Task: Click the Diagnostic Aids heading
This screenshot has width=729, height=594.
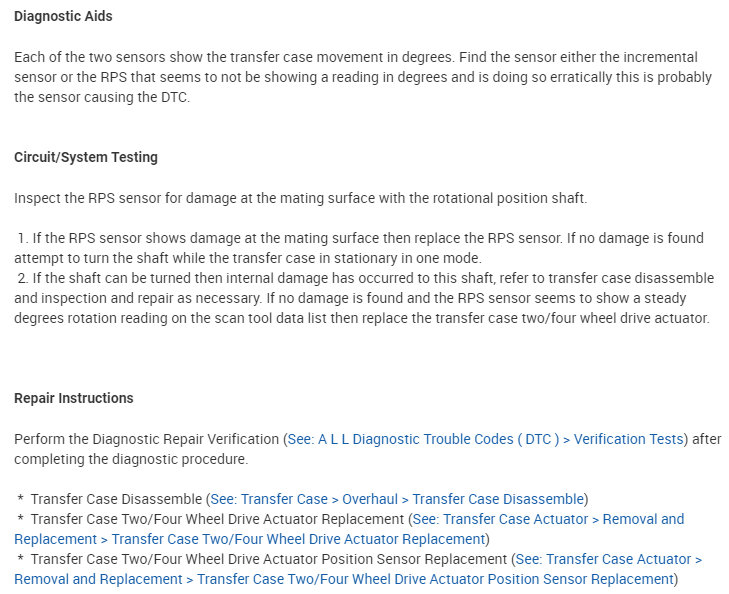Action: [x=63, y=16]
